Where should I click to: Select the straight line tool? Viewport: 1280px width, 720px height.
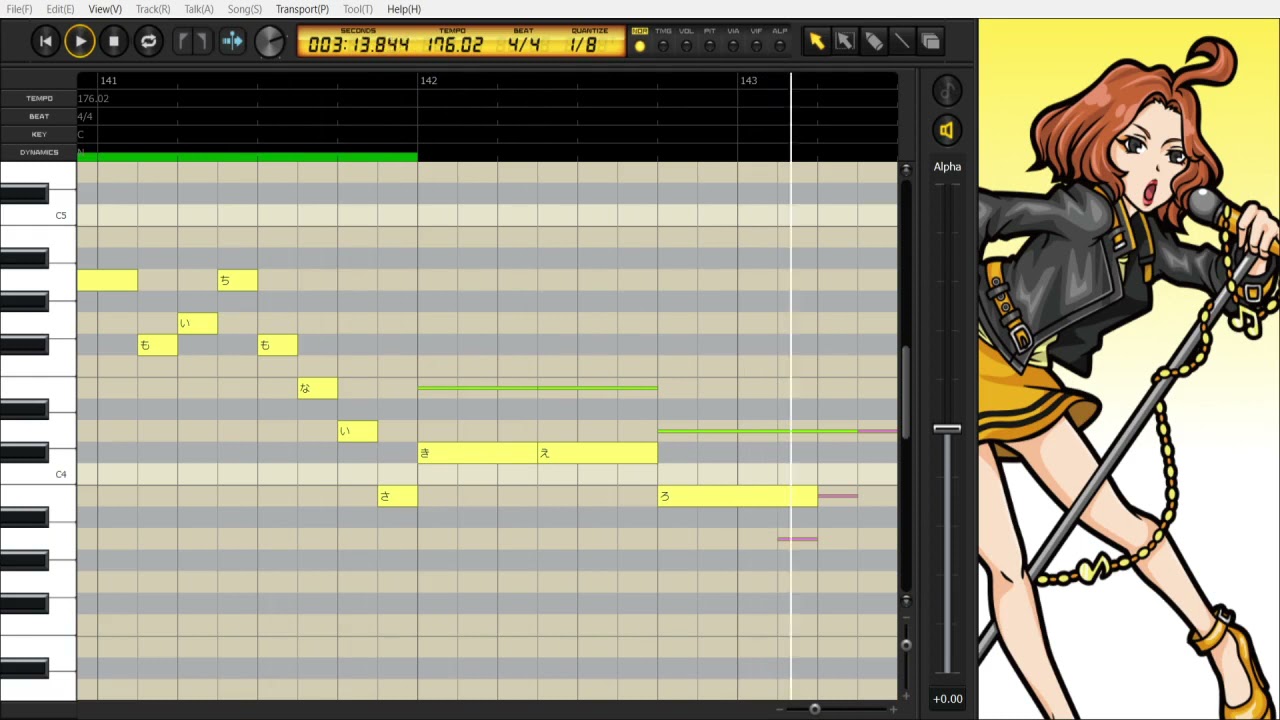point(902,41)
